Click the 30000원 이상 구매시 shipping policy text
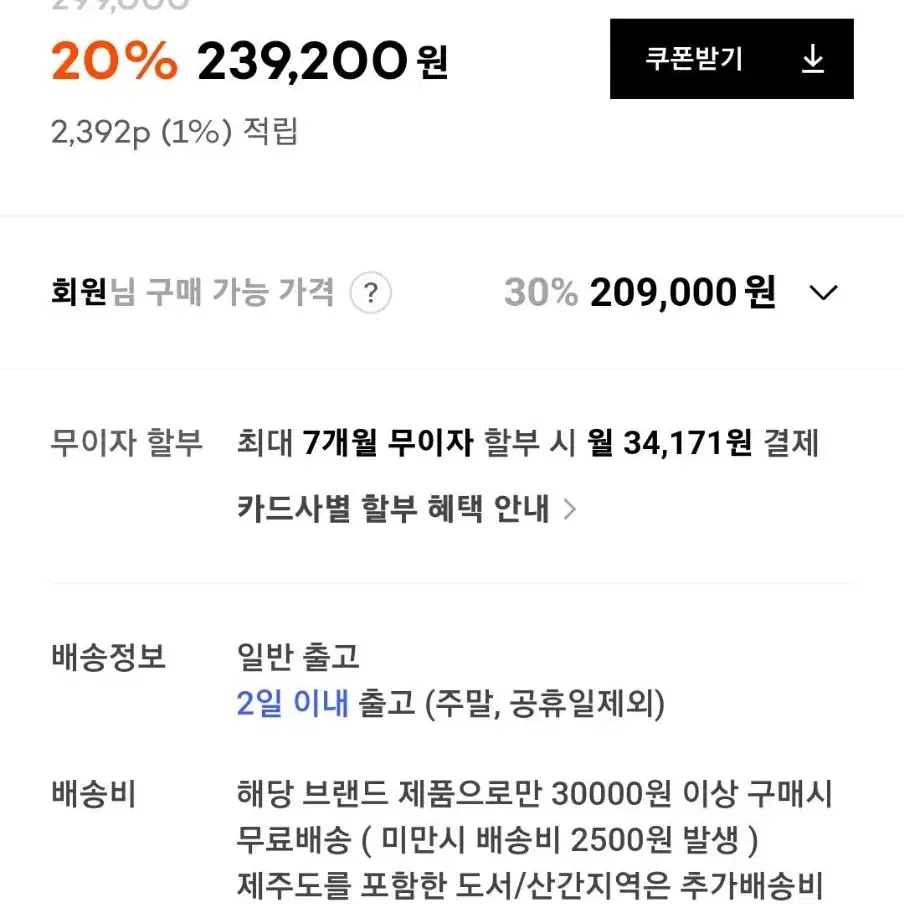904x904 pixels. coord(691,793)
